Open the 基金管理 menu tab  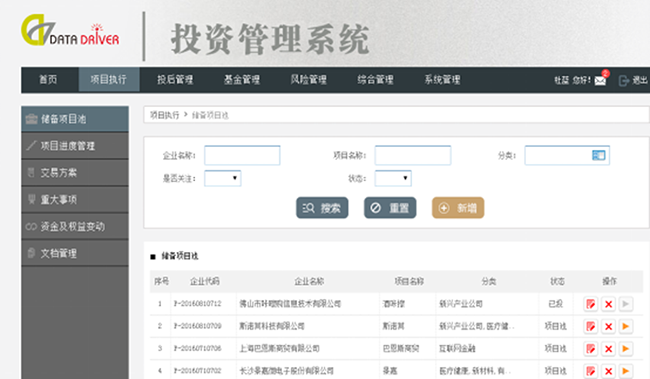242,80
